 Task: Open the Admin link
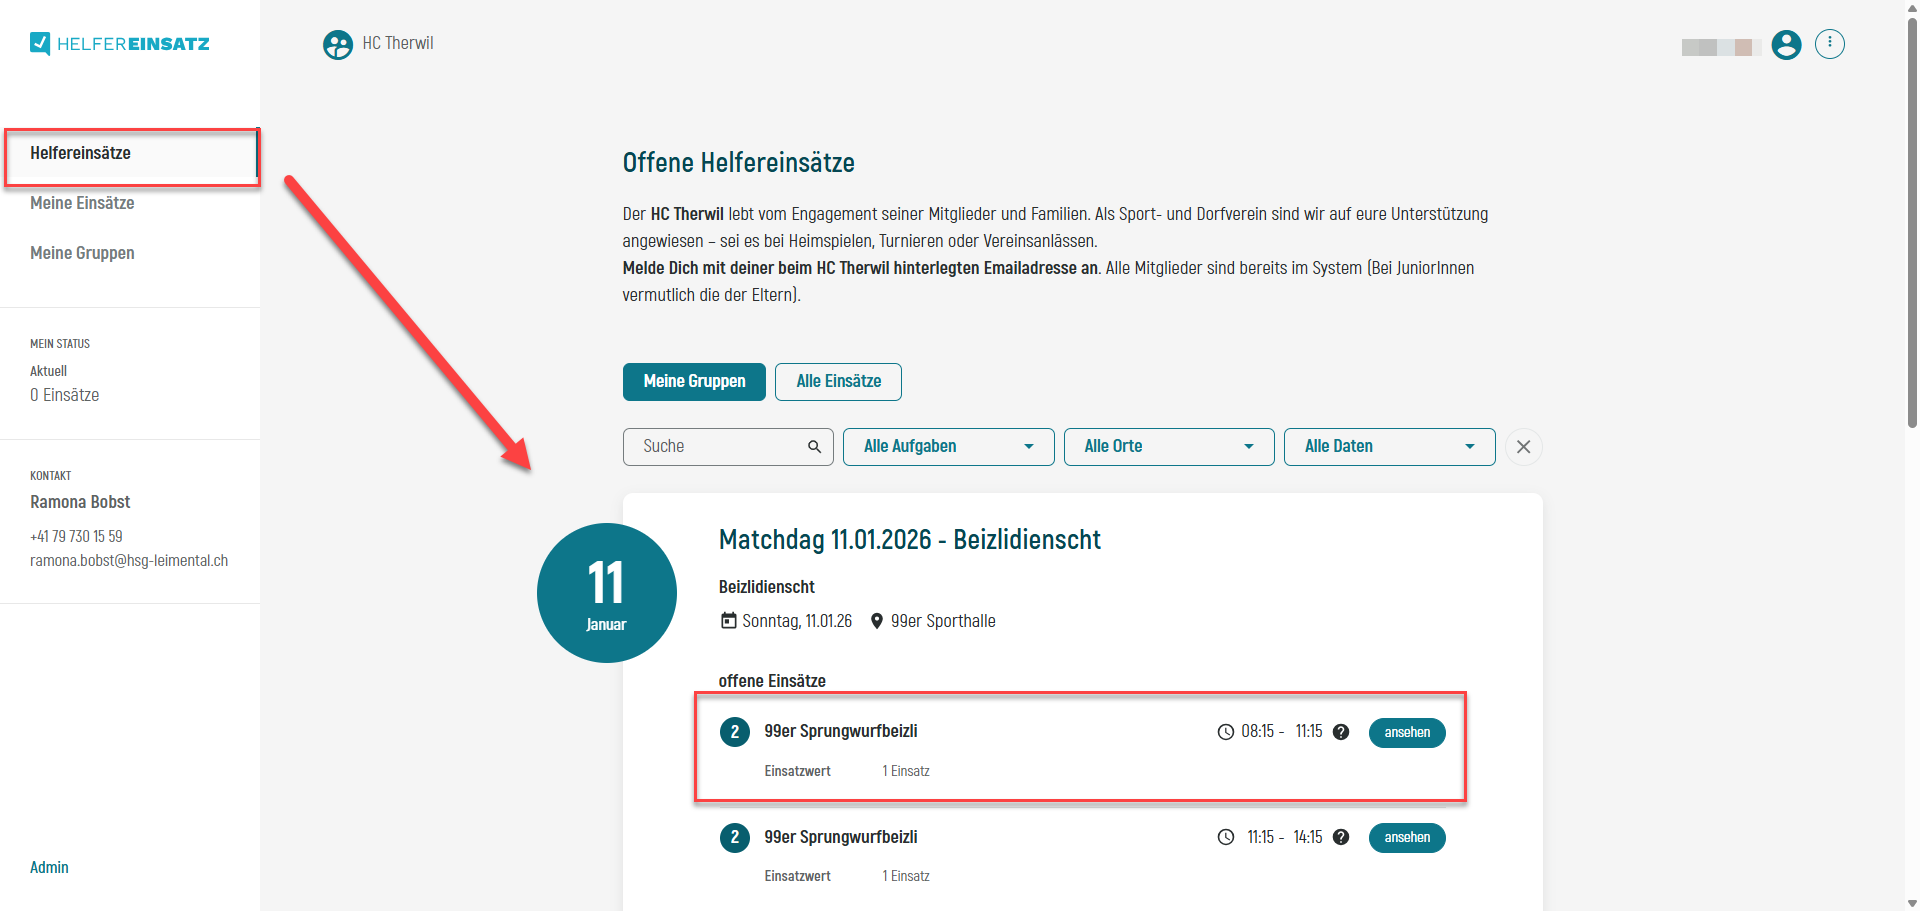pyautogui.click(x=49, y=867)
